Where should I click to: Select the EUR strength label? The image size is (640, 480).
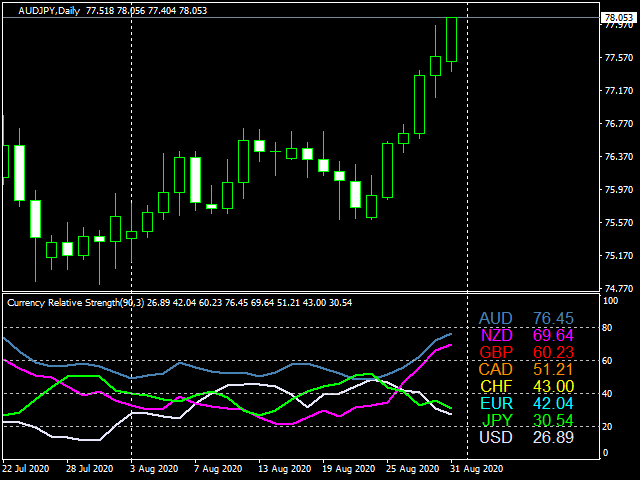point(496,403)
